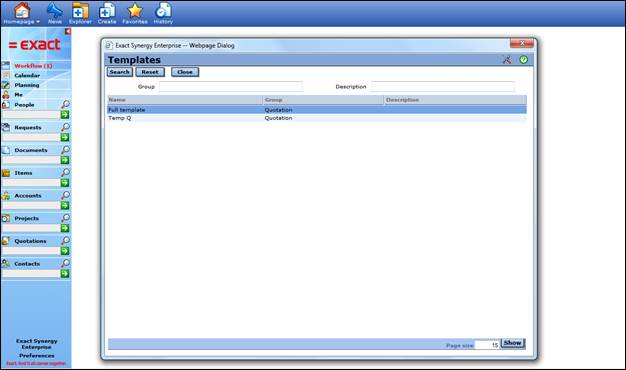The width and height of the screenshot is (626, 370).
Task: Click the Reset button
Action: tap(150, 72)
